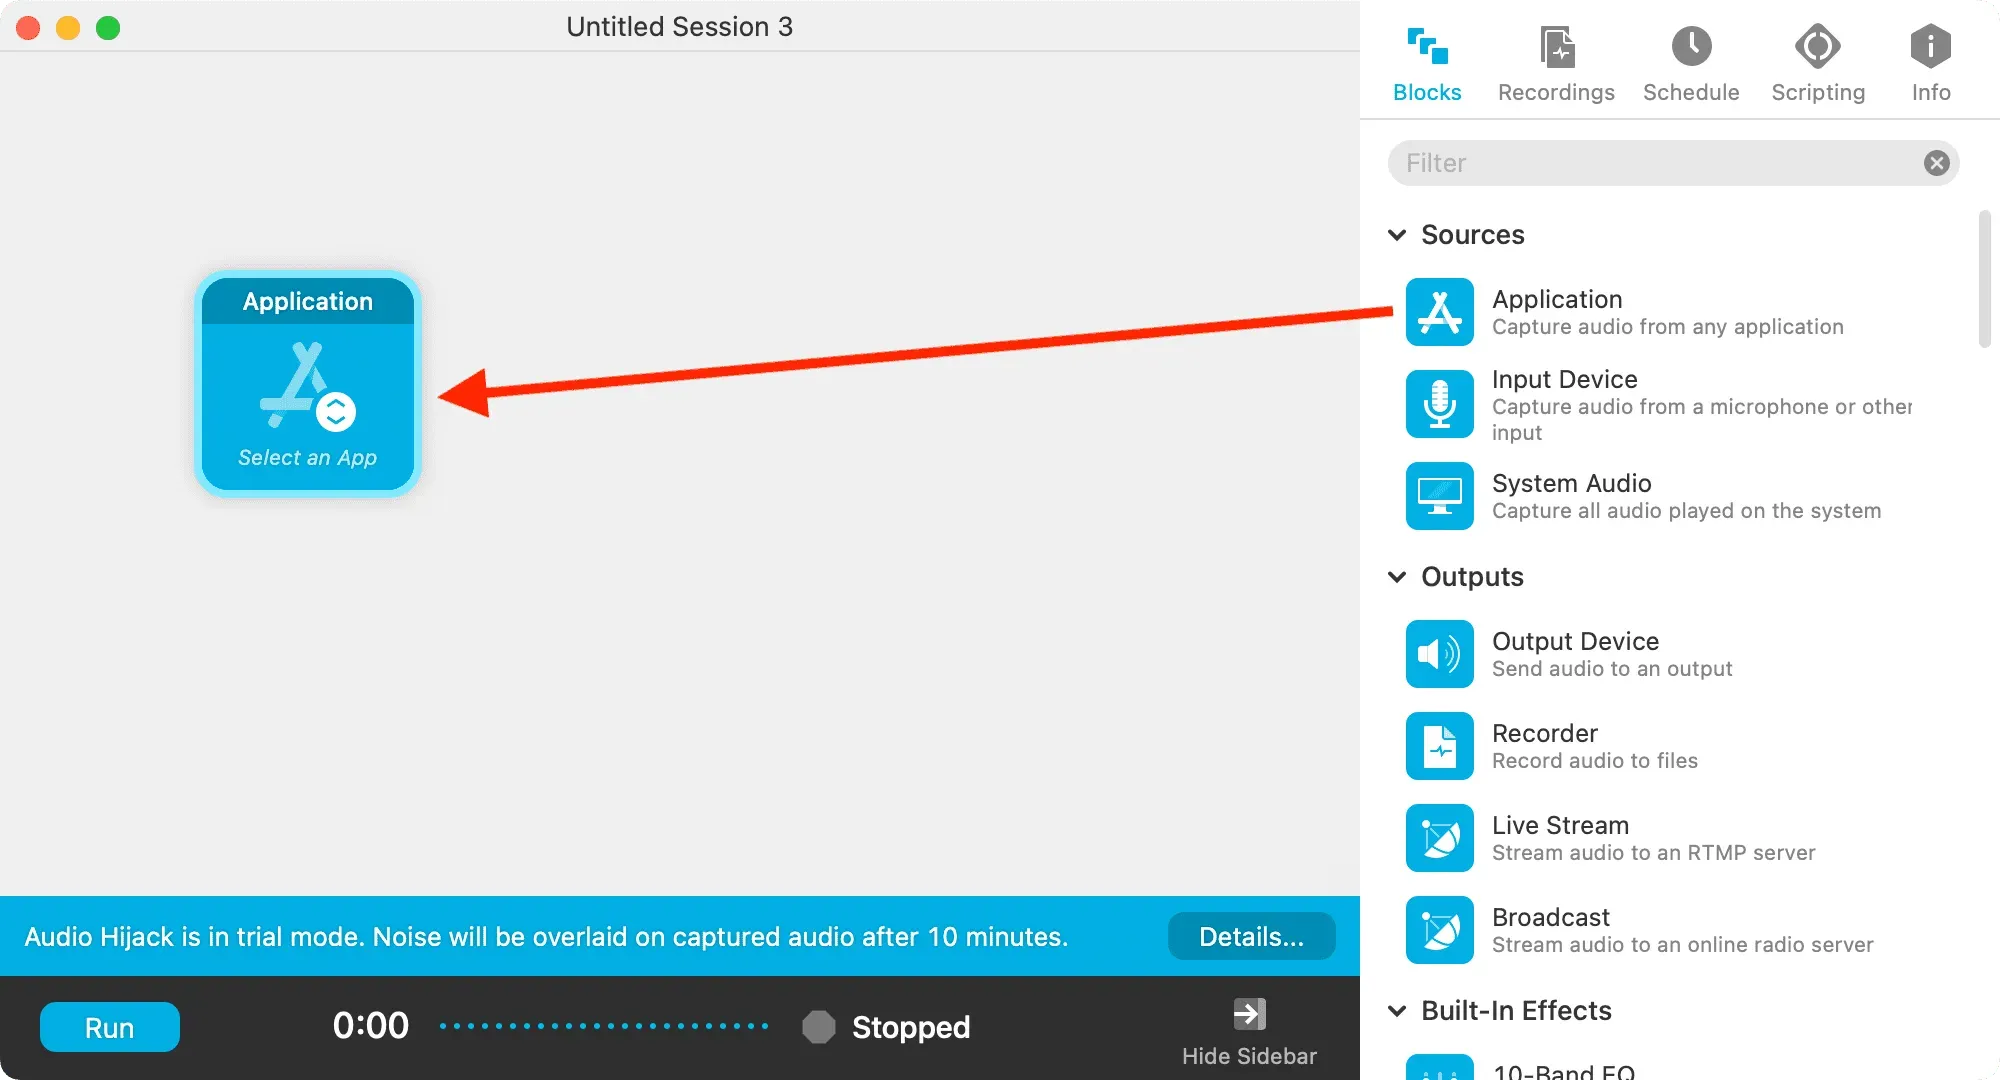
Task: Switch to the Info panel
Action: [1930, 63]
